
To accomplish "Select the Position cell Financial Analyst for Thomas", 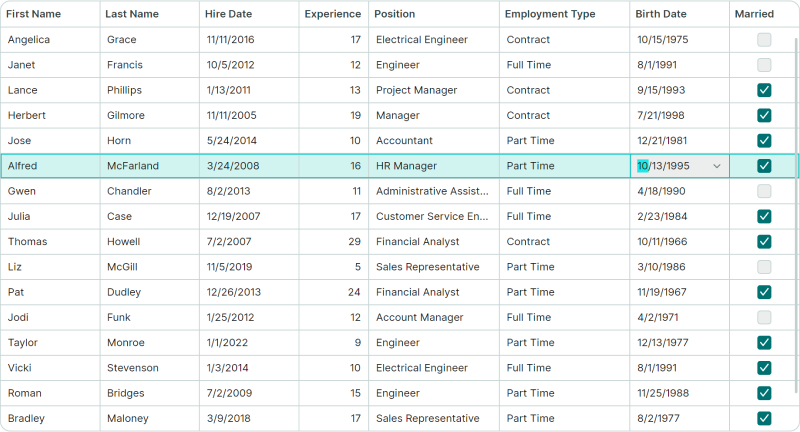I will point(434,242).
